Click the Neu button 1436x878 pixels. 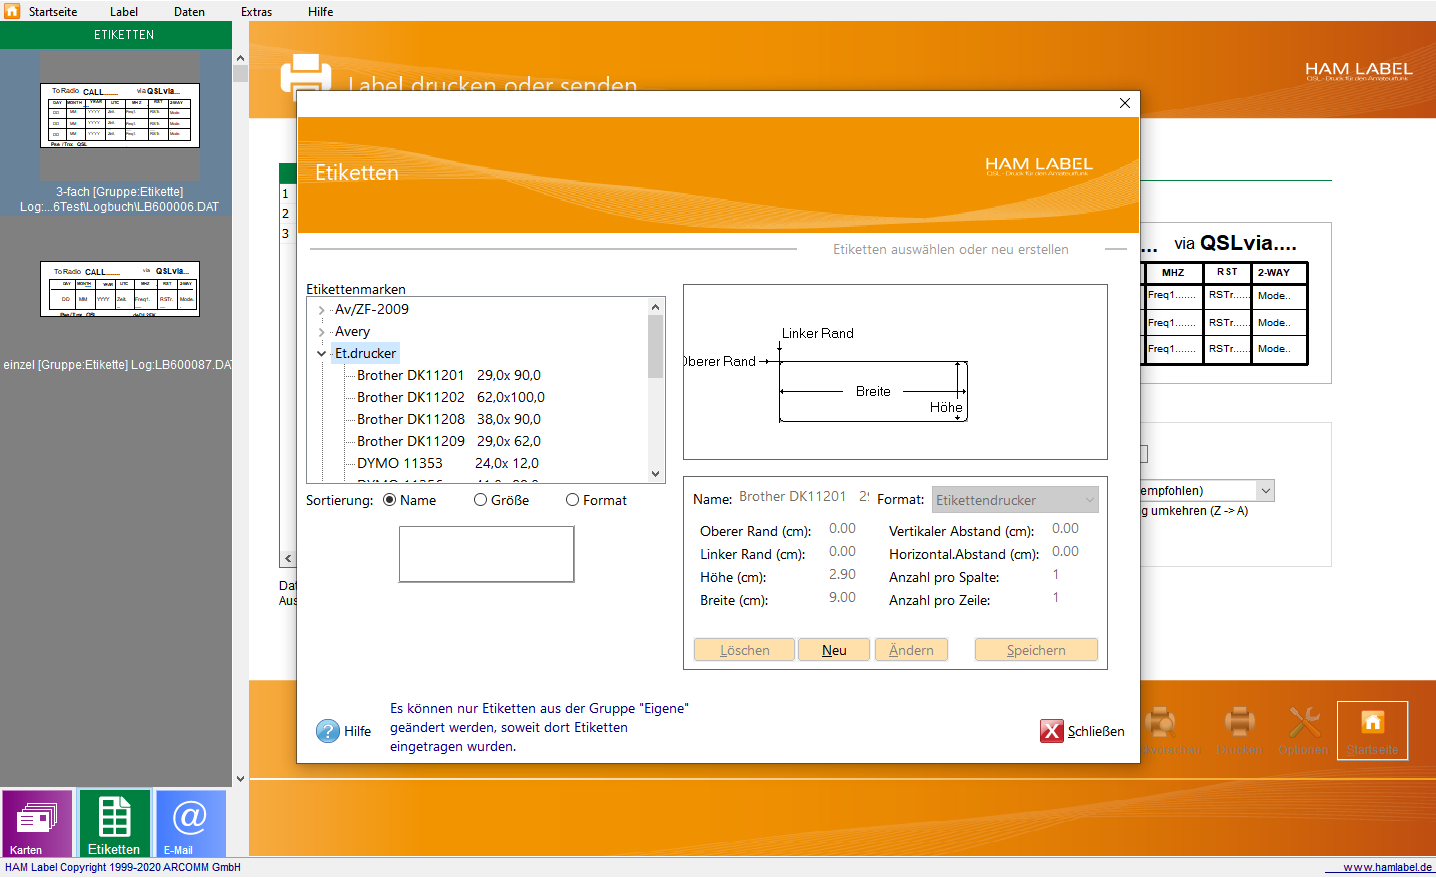pyautogui.click(x=834, y=650)
